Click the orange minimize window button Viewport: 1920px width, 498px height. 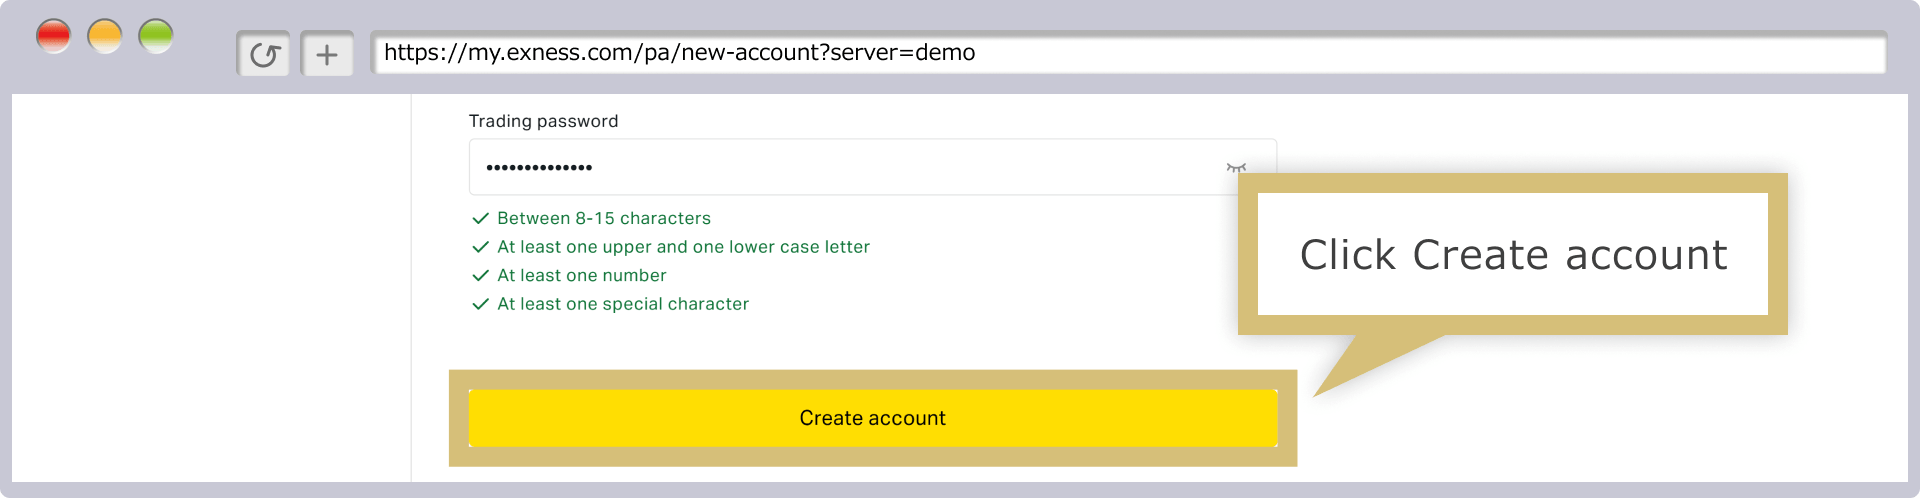pyautogui.click(x=104, y=37)
